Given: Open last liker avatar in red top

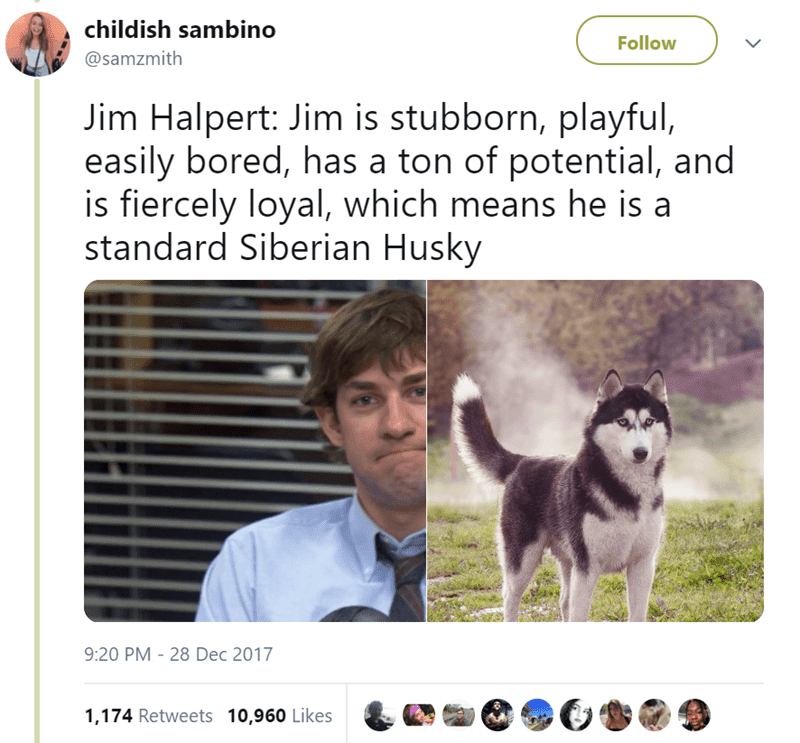Looking at the screenshot, I should [694, 715].
